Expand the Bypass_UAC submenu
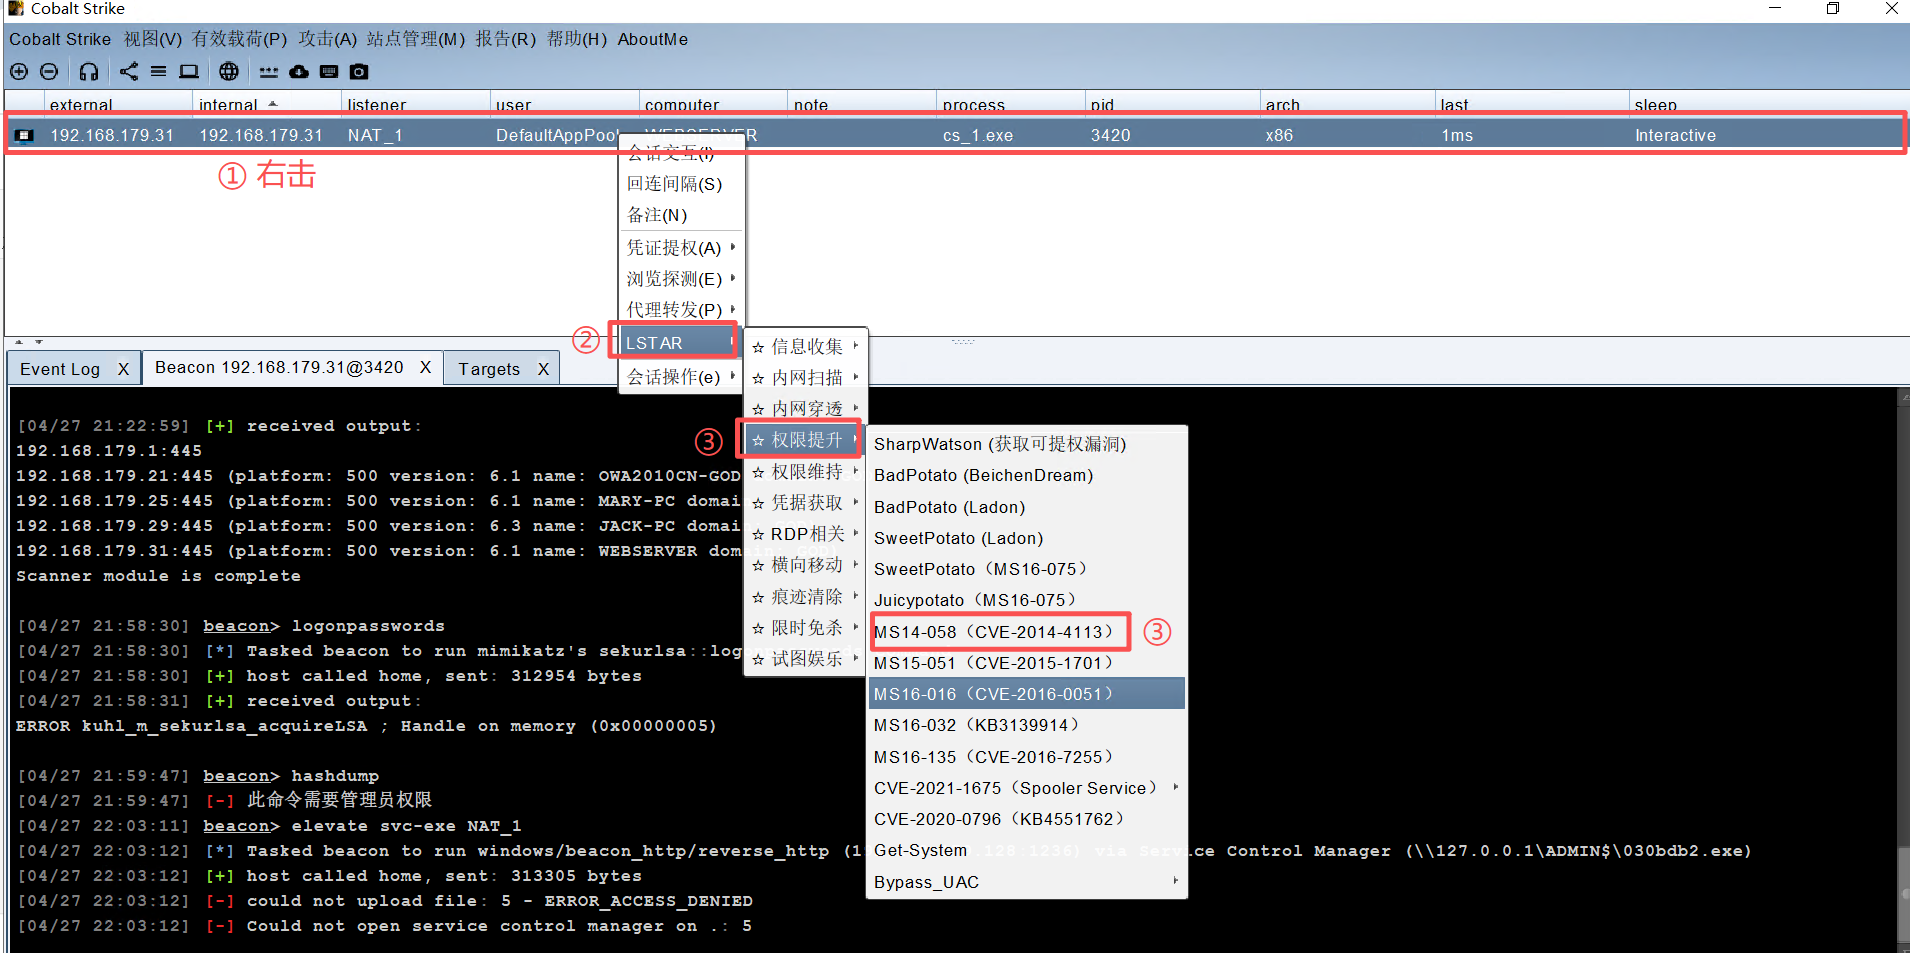Image resolution: width=1910 pixels, height=953 pixels. click(x=1027, y=882)
